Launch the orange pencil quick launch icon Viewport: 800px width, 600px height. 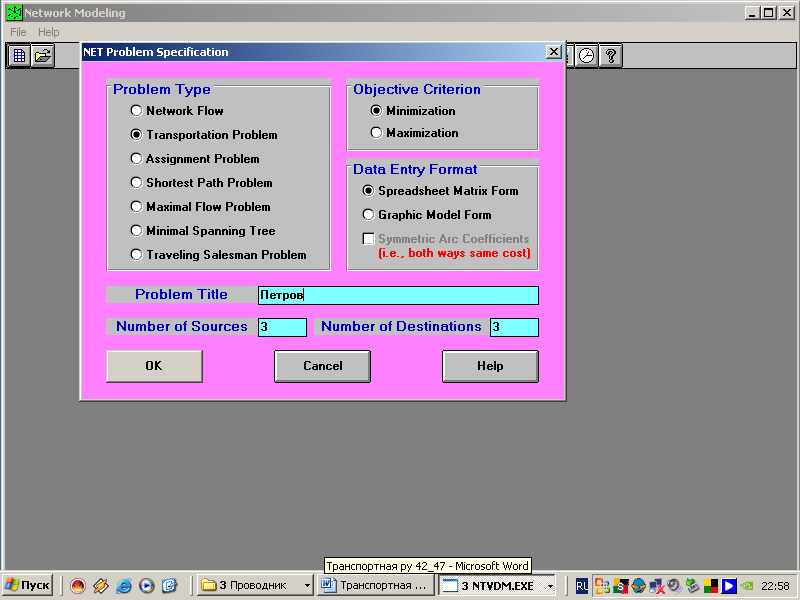101,586
